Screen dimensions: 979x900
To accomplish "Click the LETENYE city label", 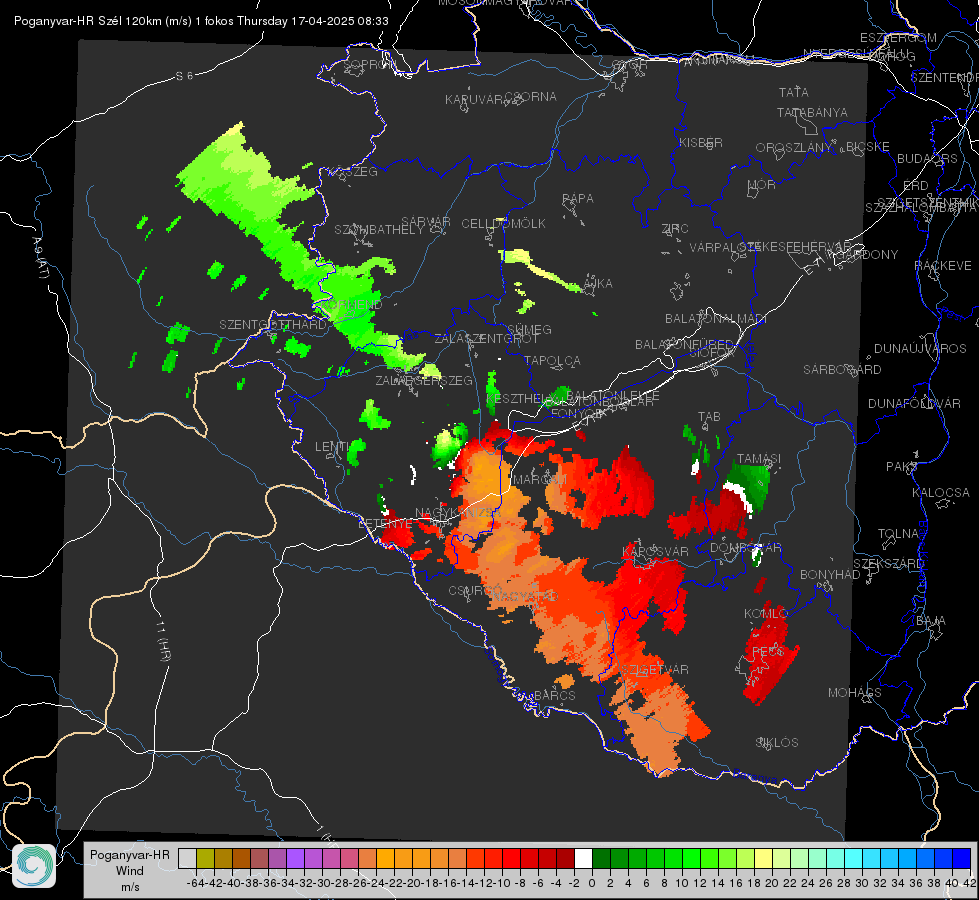I will tap(385, 524).
